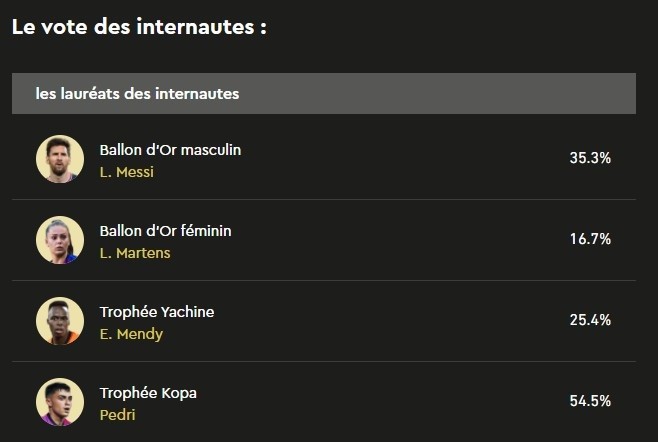Click the E. Mendy name
Screen dimensions: 658x442
point(131,334)
